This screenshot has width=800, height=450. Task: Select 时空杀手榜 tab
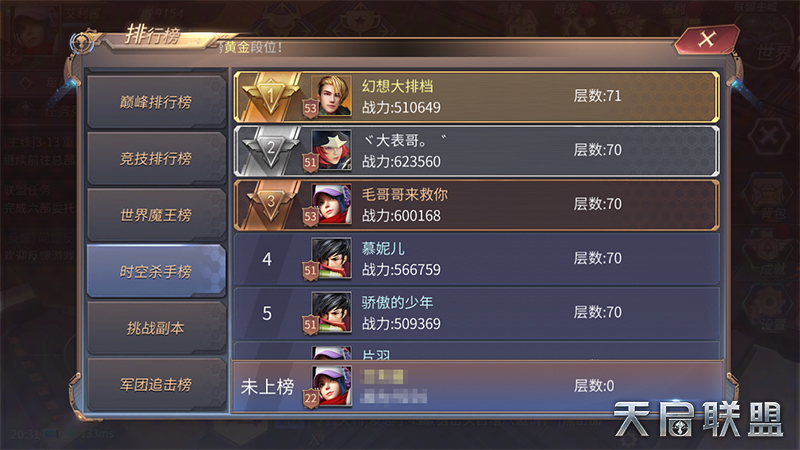click(x=156, y=271)
